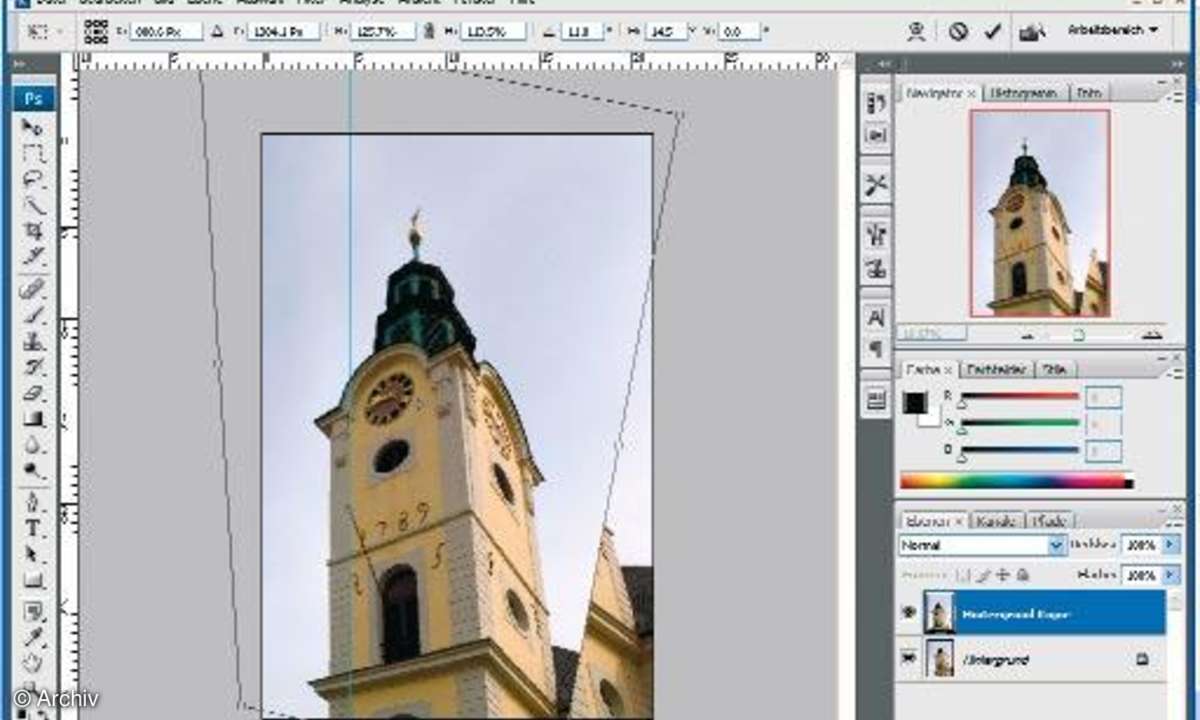1200x720 pixels.
Task: Switch to the Stile styles tab
Action: 1055,369
